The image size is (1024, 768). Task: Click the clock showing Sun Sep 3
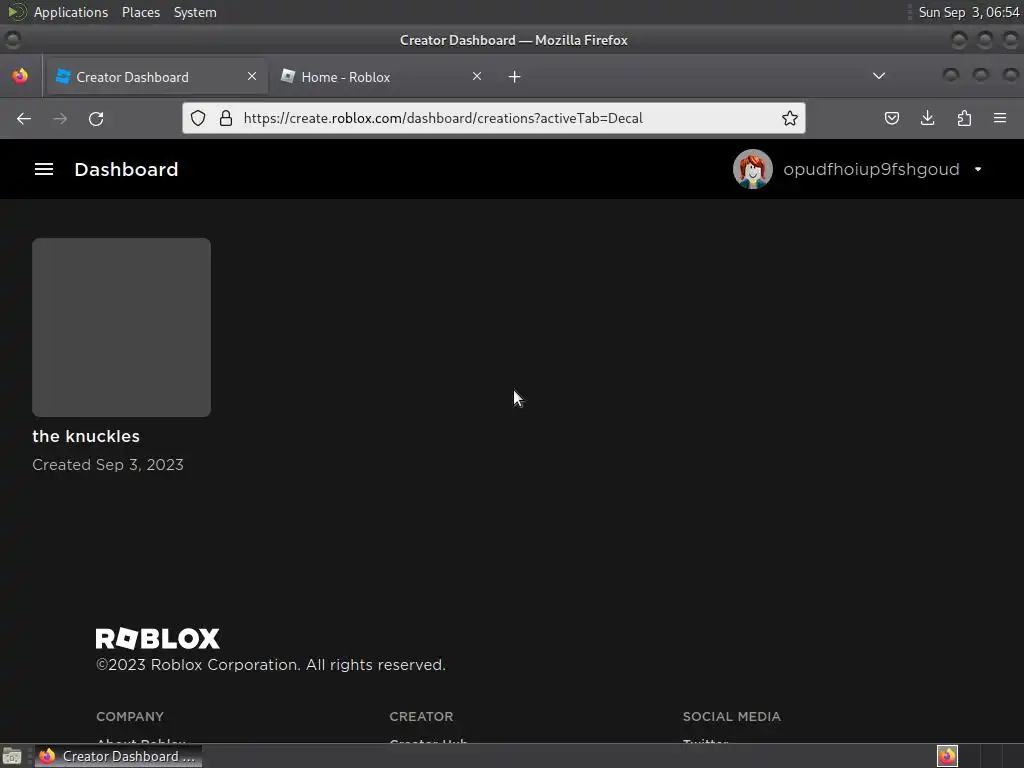[968, 12]
